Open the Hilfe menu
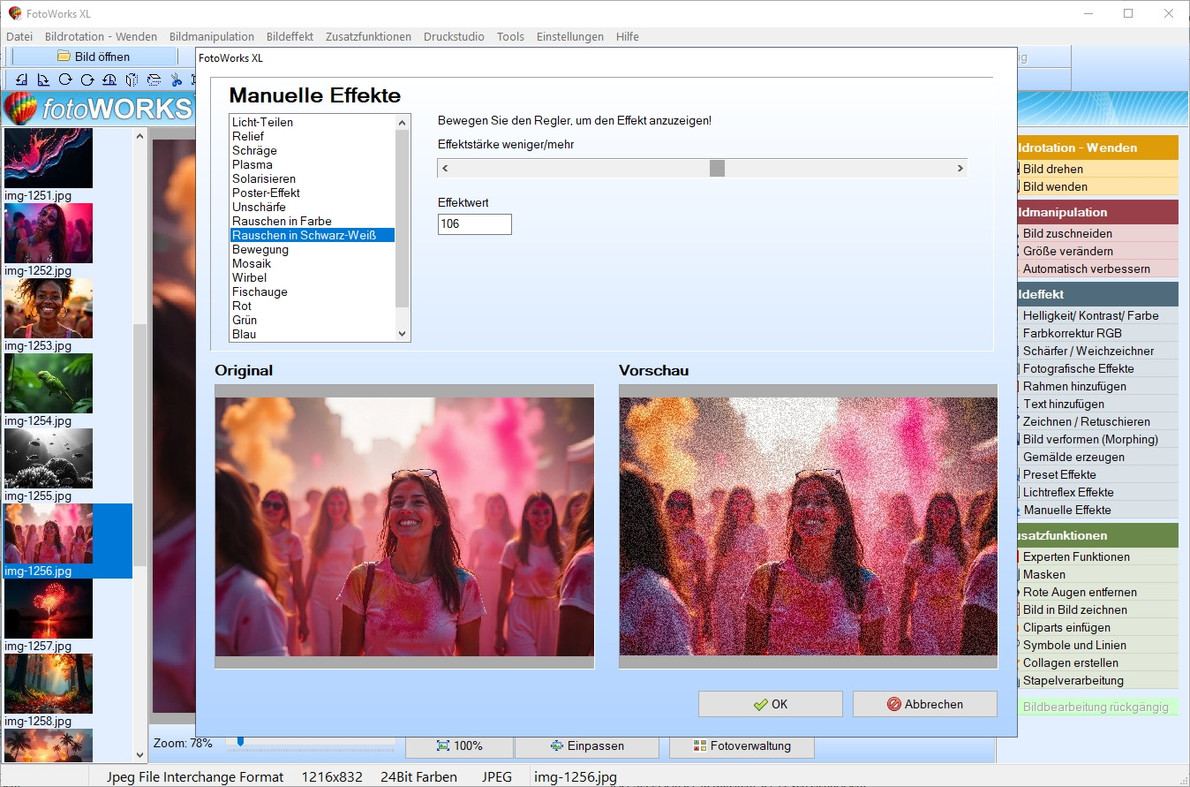This screenshot has height=787, width=1190. [x=627, y=36]
